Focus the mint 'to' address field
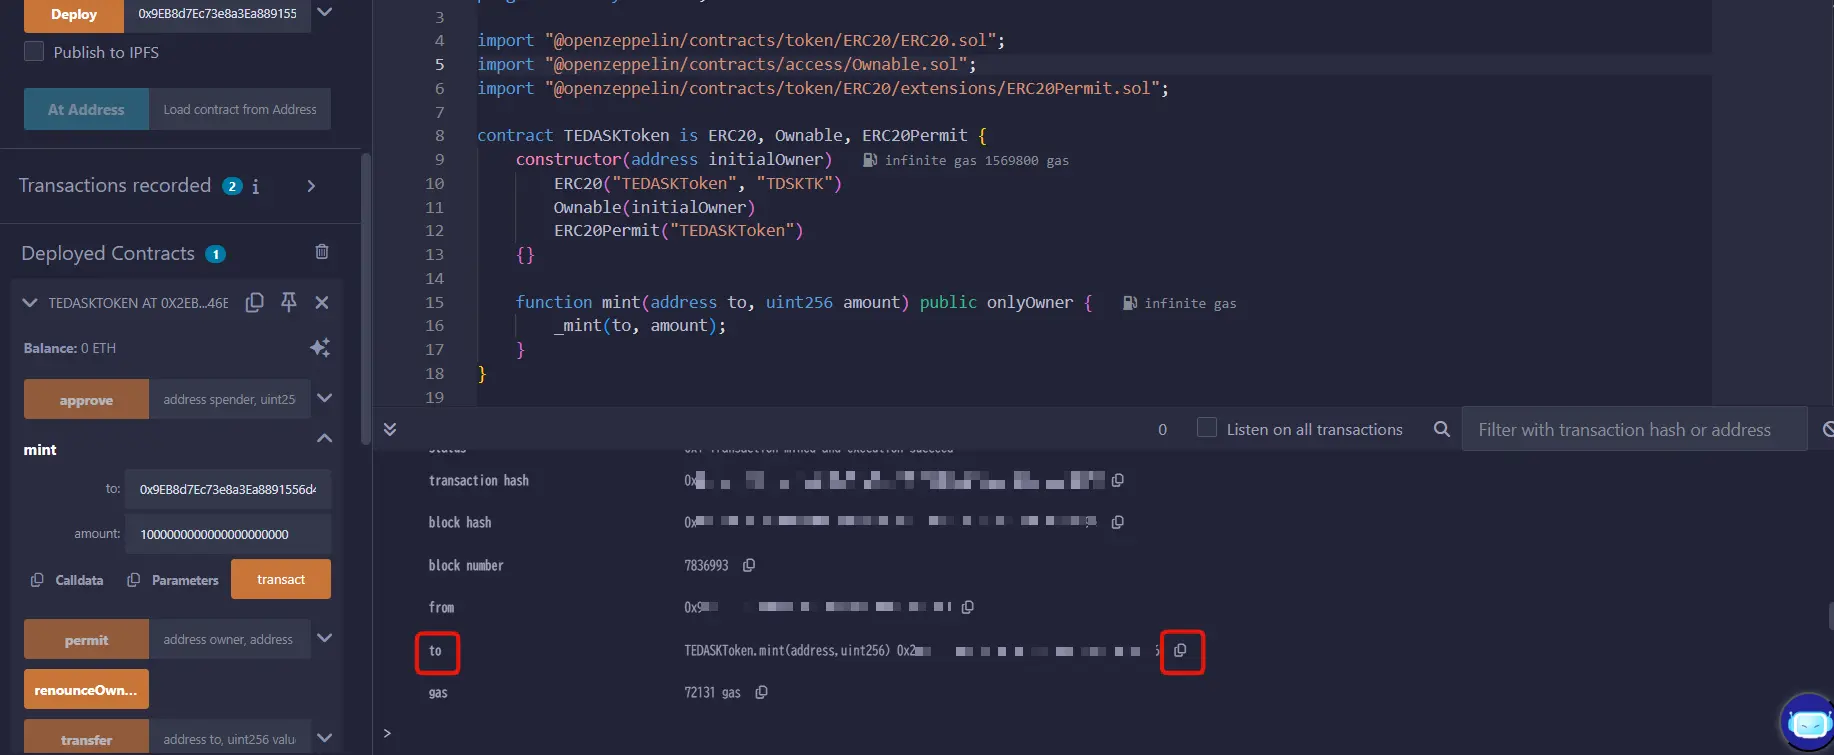 pyautogui.click(x=228, y=489)
